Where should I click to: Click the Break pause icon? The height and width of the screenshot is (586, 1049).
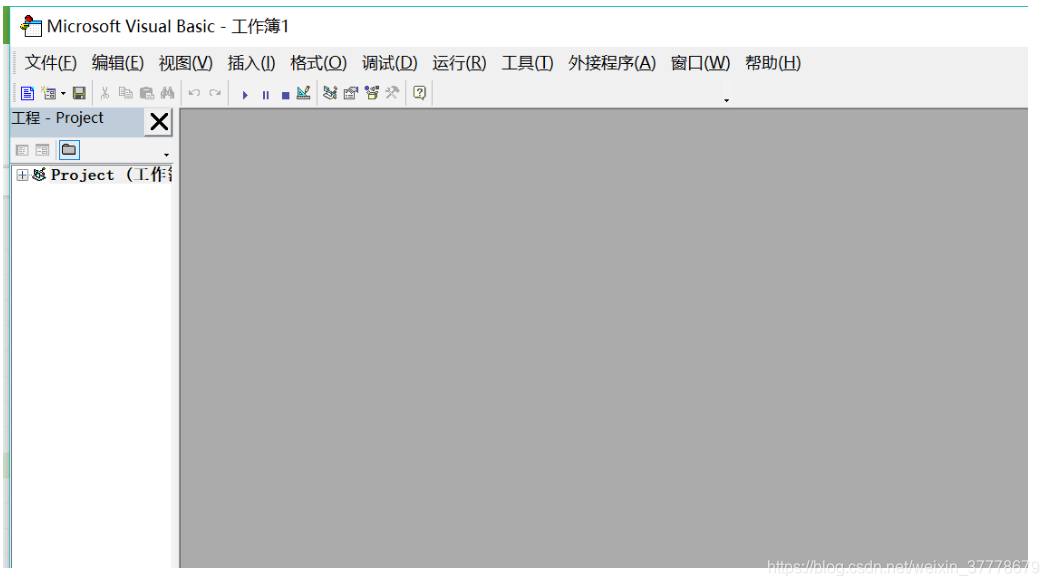tap(266, 95)
